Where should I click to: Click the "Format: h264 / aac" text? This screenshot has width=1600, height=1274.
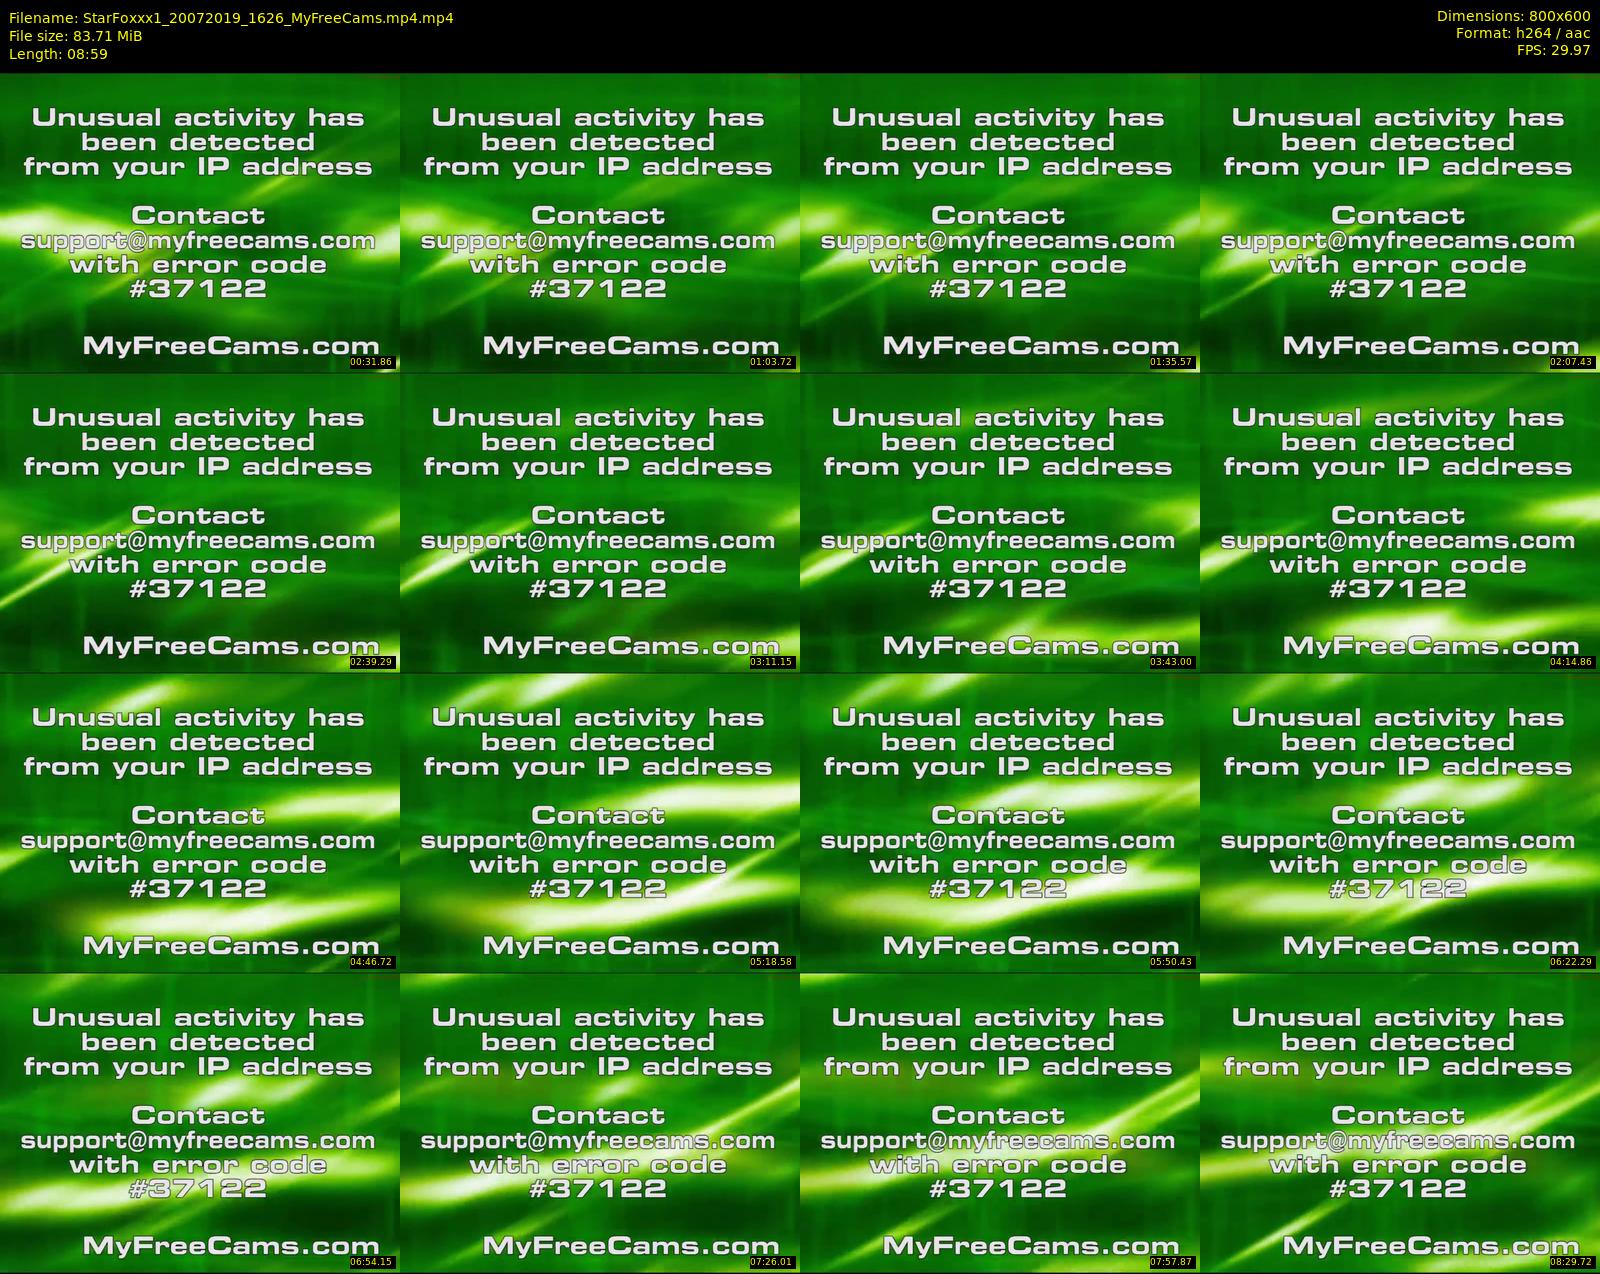pyautogui.click(x=1523, y=33)
